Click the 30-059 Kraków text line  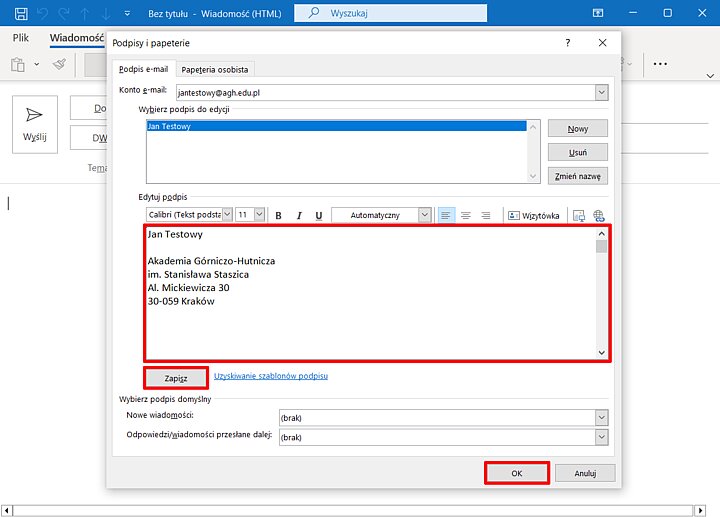181,301
